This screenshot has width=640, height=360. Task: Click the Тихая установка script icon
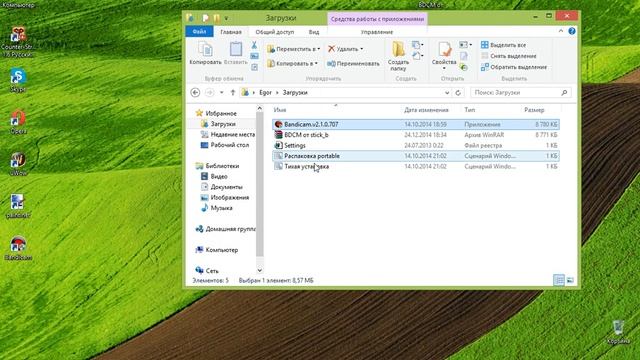278,167
